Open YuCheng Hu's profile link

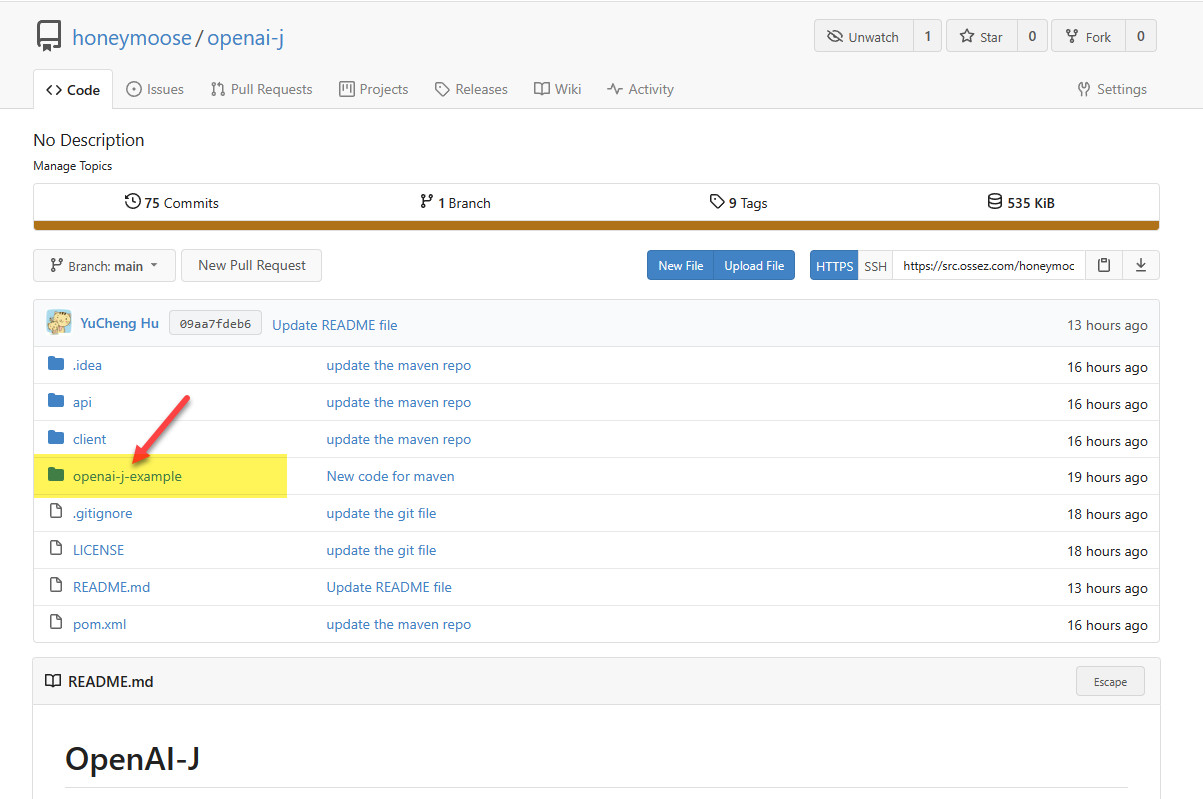pos(119,324)
